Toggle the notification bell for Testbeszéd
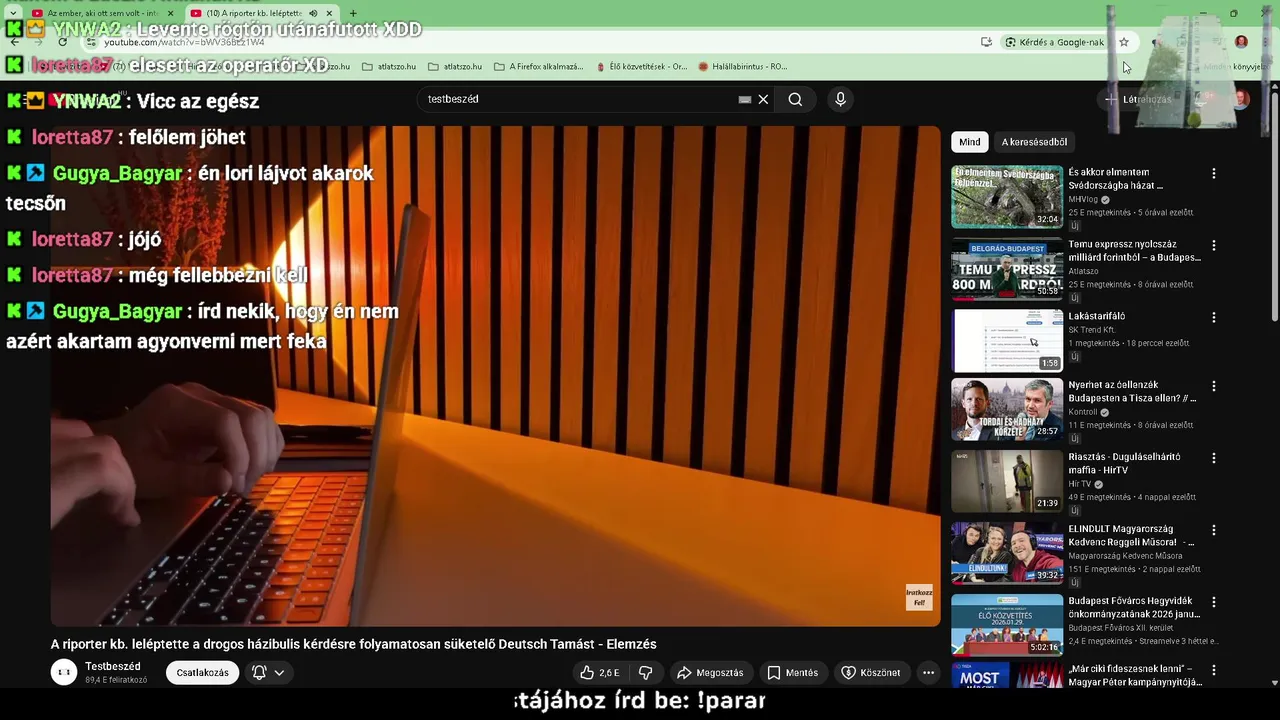Screen dimensions: 1280x720 (259, 673)
